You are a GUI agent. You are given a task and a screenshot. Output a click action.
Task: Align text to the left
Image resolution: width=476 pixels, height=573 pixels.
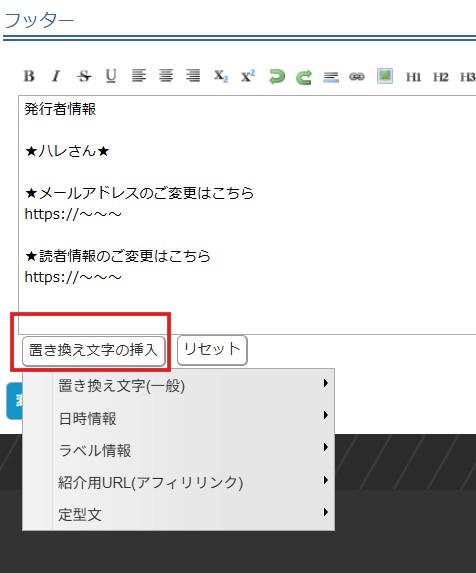pyautogui.click(x=139, y=76)
